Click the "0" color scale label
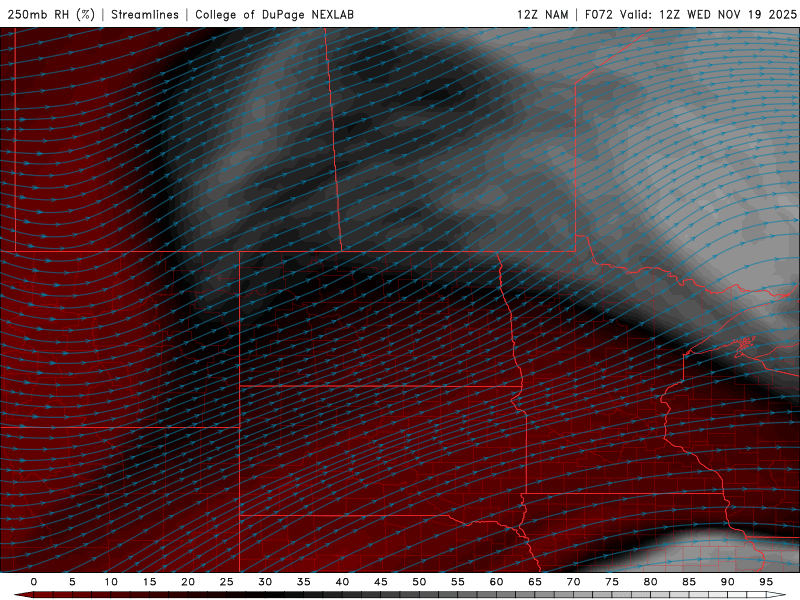Screen dimensions: 800x600 (34, 582)
